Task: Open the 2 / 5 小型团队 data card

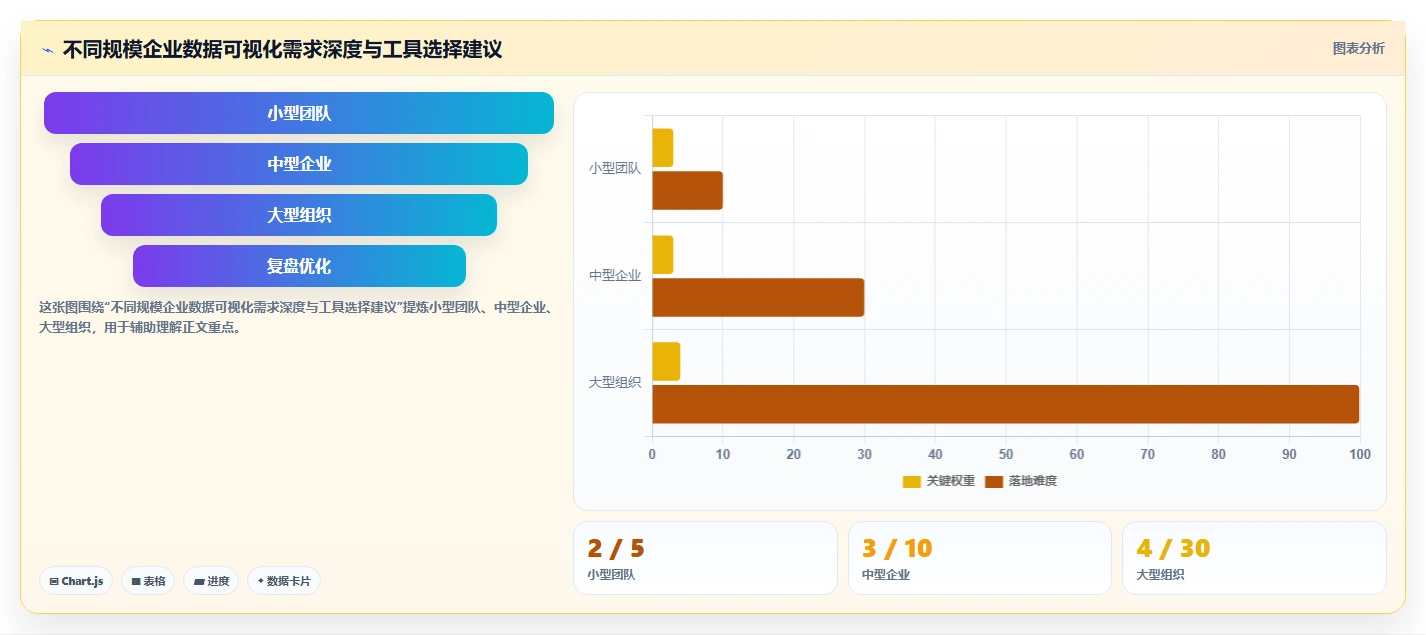Action: point(705,558)
